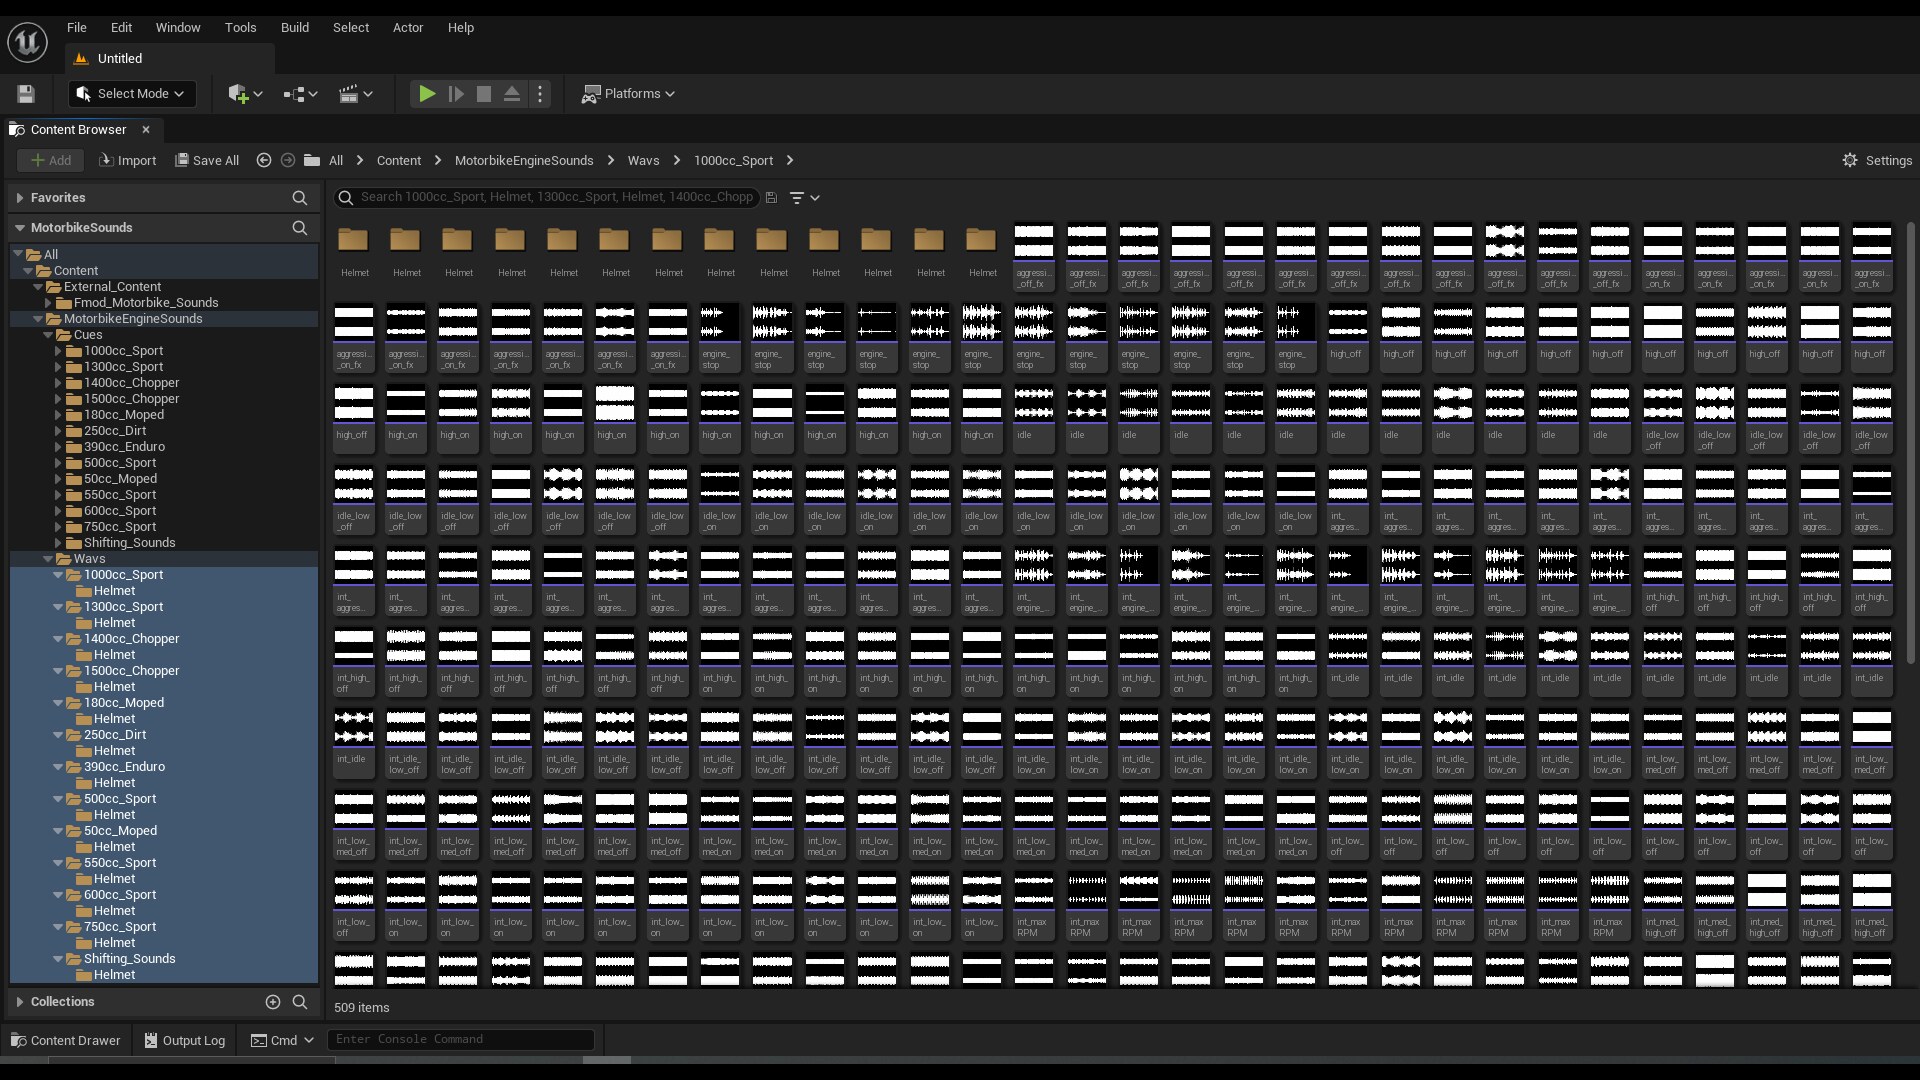Expand the Favorites section
This screenshot has width=1920, height=1080.
19,198
